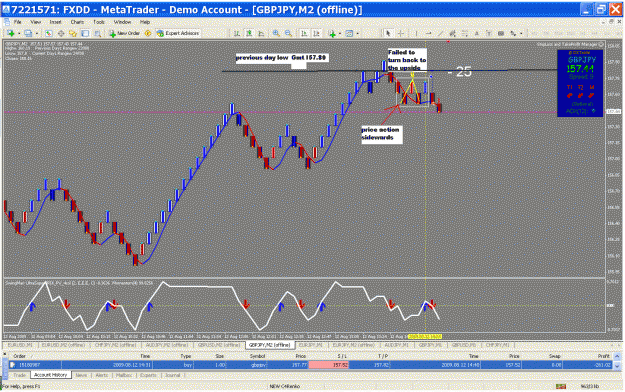625x392 pixels.
Task: Open the View menu
Action: click(35, 22)
